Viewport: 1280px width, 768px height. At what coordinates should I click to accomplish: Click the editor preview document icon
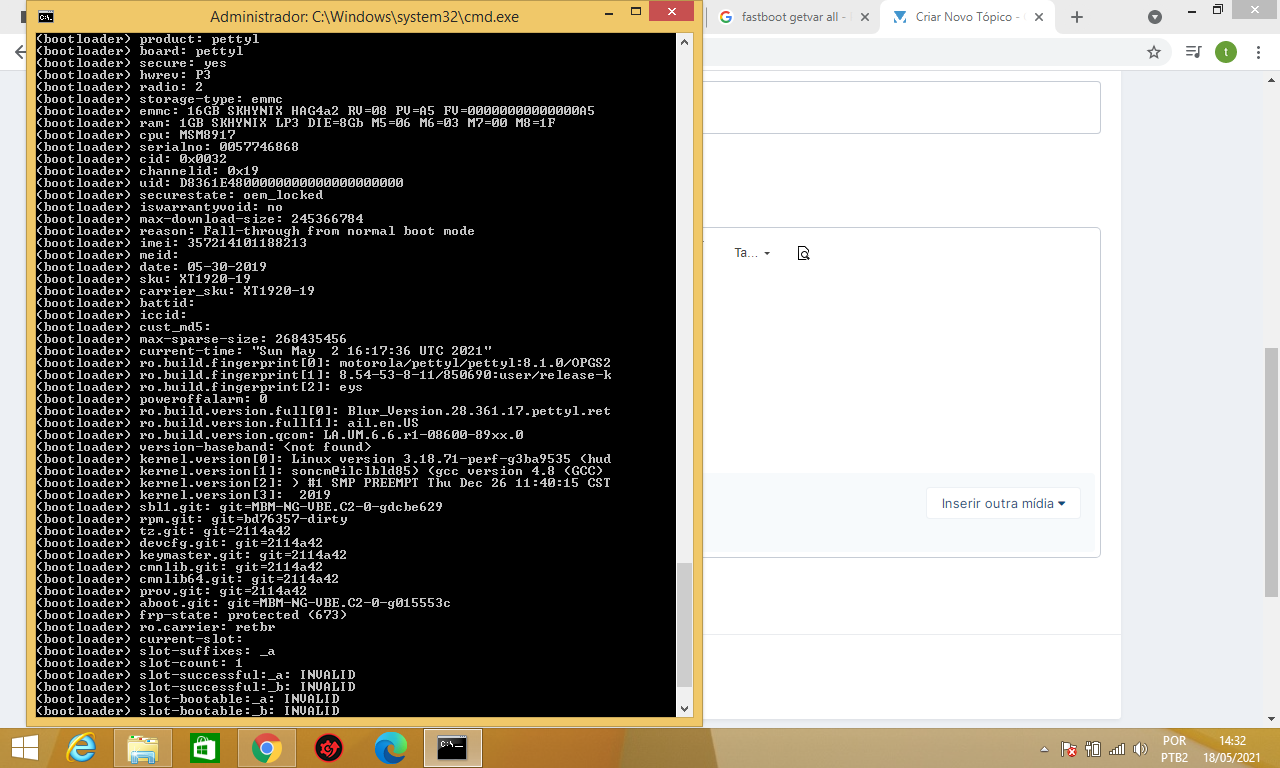pos(803,253)
